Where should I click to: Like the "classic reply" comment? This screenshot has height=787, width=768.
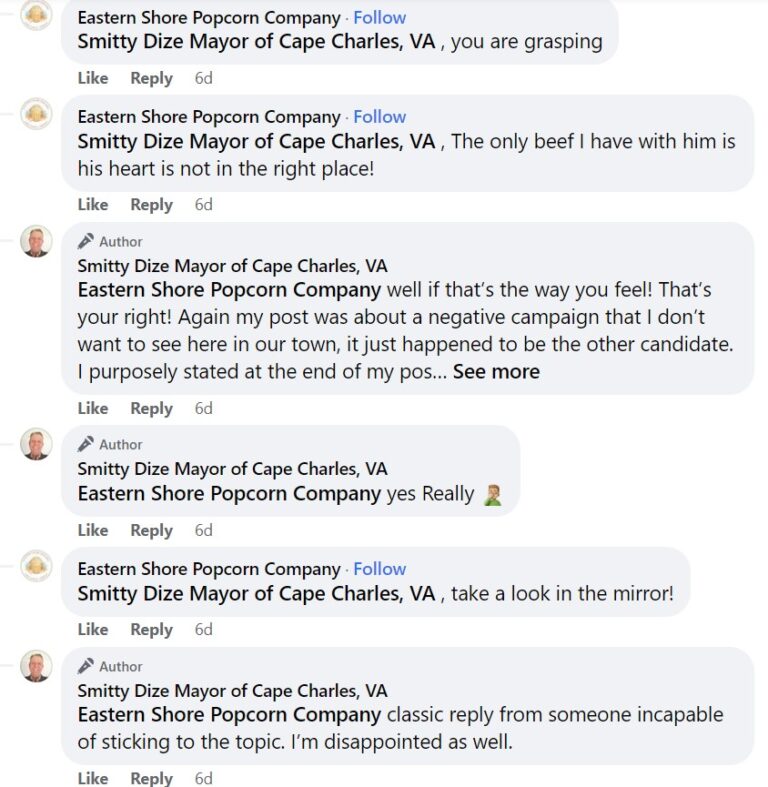coord(93,778)
